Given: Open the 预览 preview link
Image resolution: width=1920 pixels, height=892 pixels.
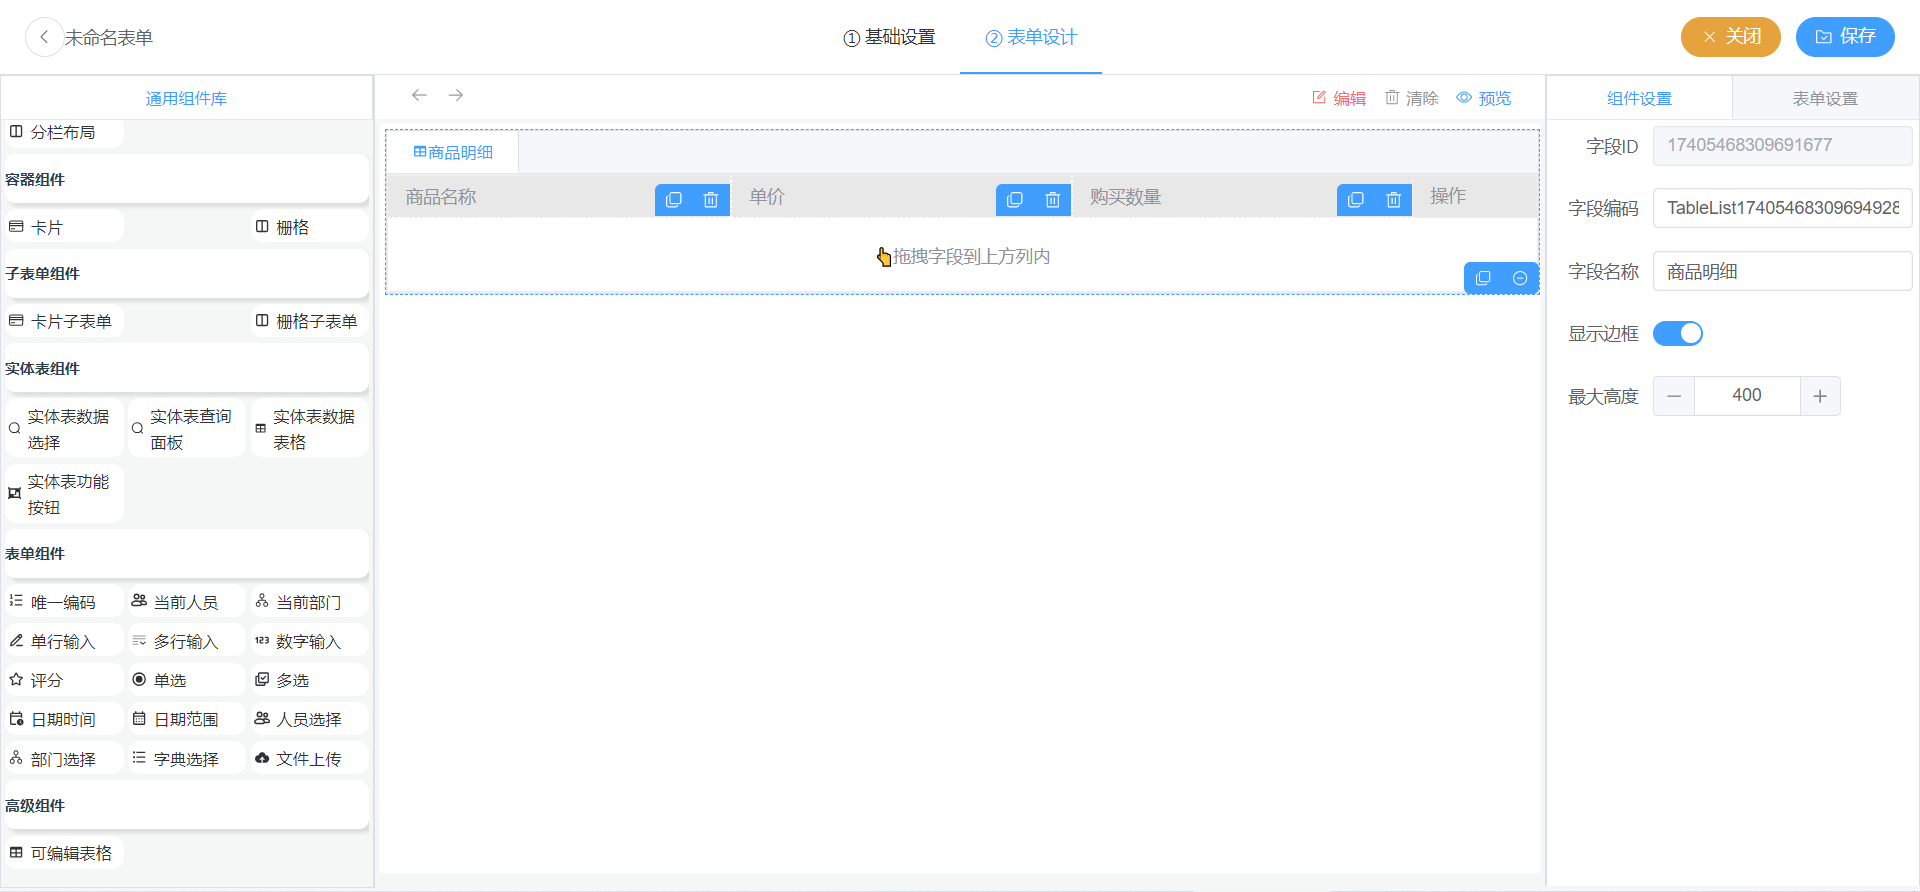Looking at the screenshot, I should coord(1484,98).
